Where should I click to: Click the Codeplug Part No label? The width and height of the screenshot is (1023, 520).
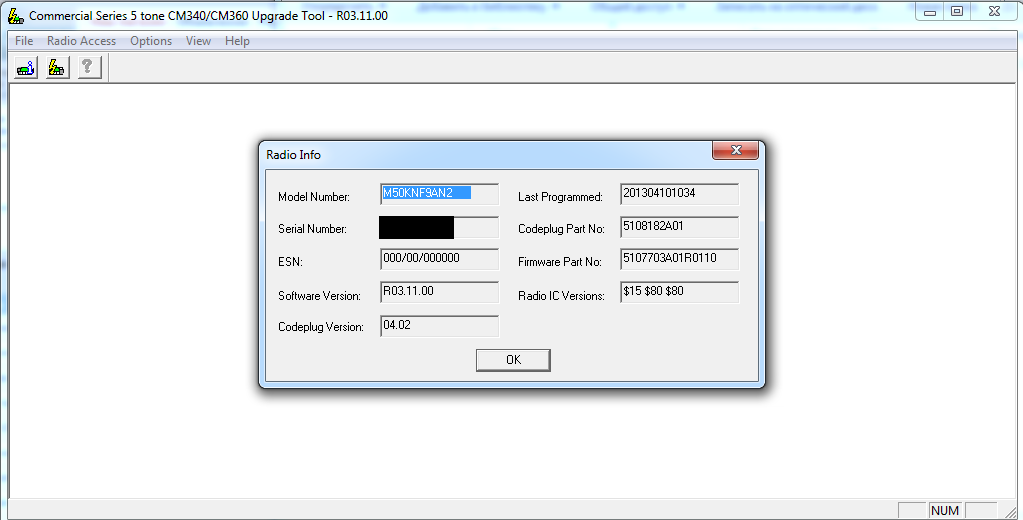coord(562,229)
